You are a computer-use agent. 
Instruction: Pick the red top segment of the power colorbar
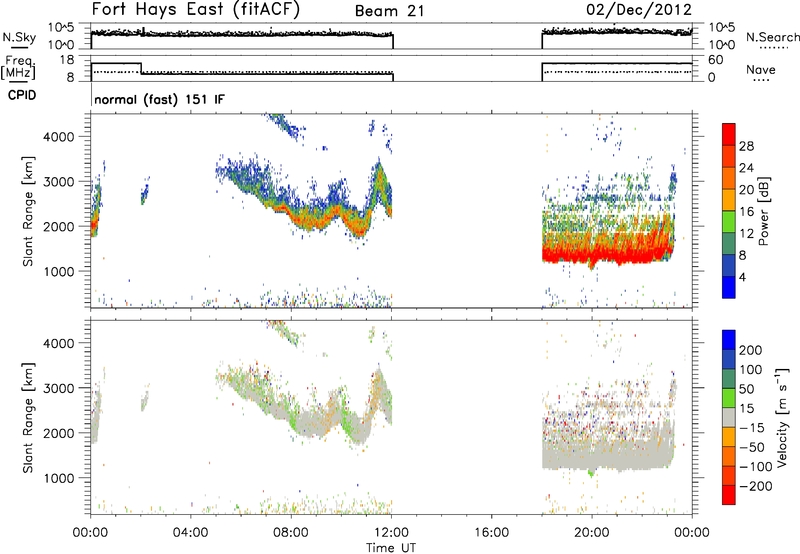pos(729,134)
